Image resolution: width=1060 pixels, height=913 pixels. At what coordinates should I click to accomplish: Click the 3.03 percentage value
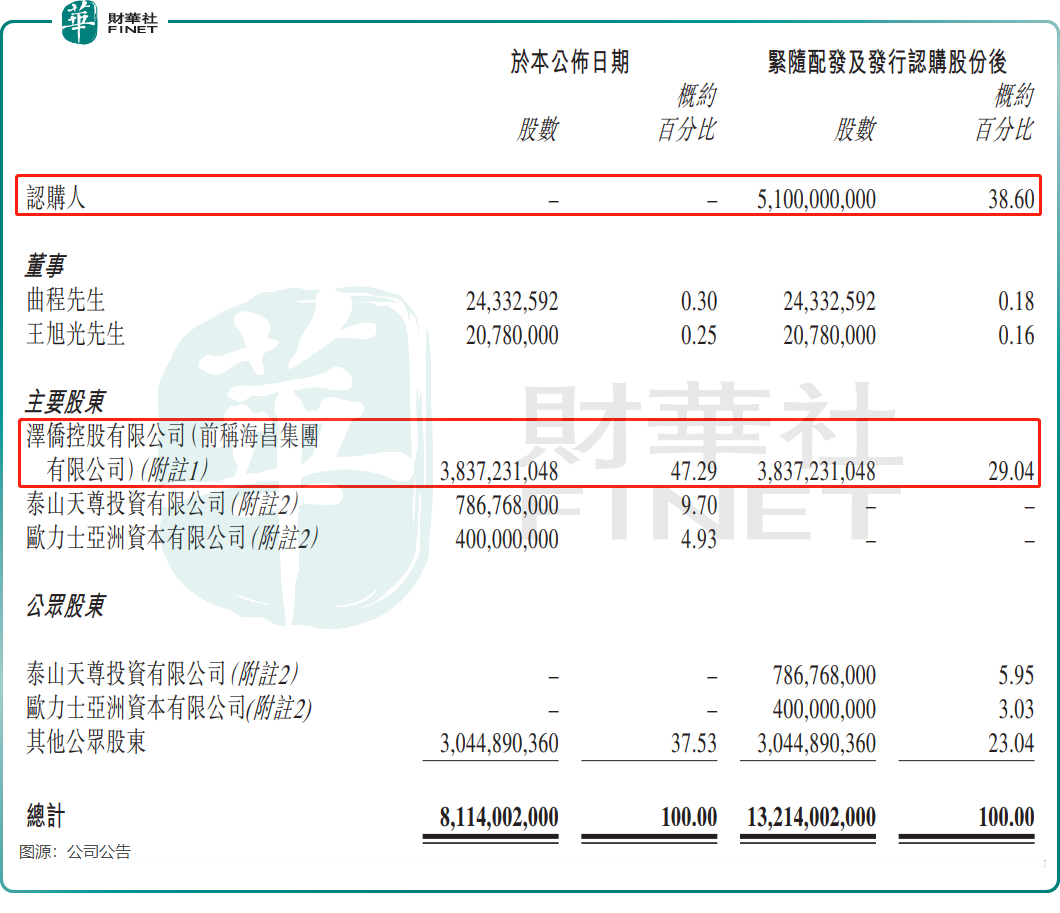pyautogui.click(x=1016, y=710)
